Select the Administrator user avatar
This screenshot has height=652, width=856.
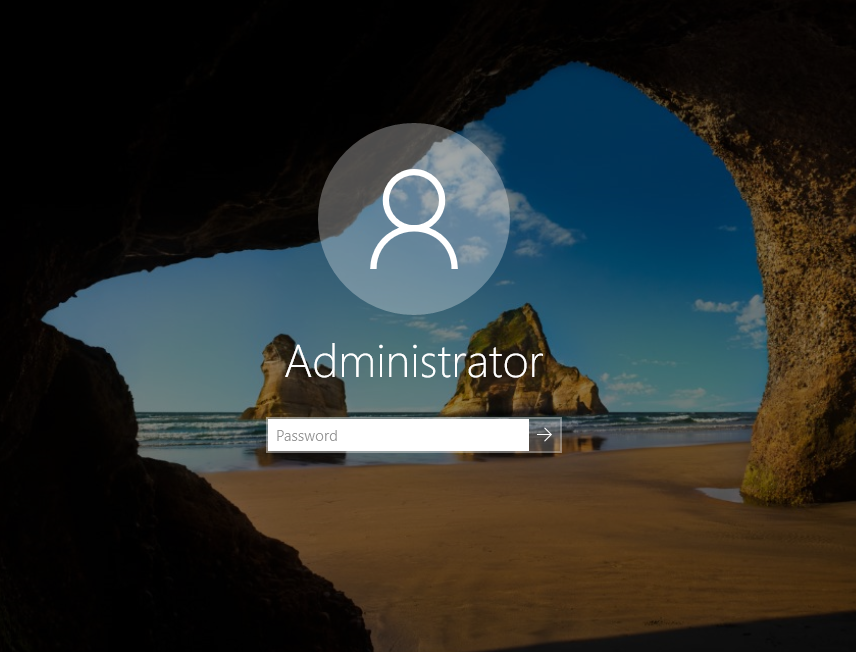[x=414, y=219]
